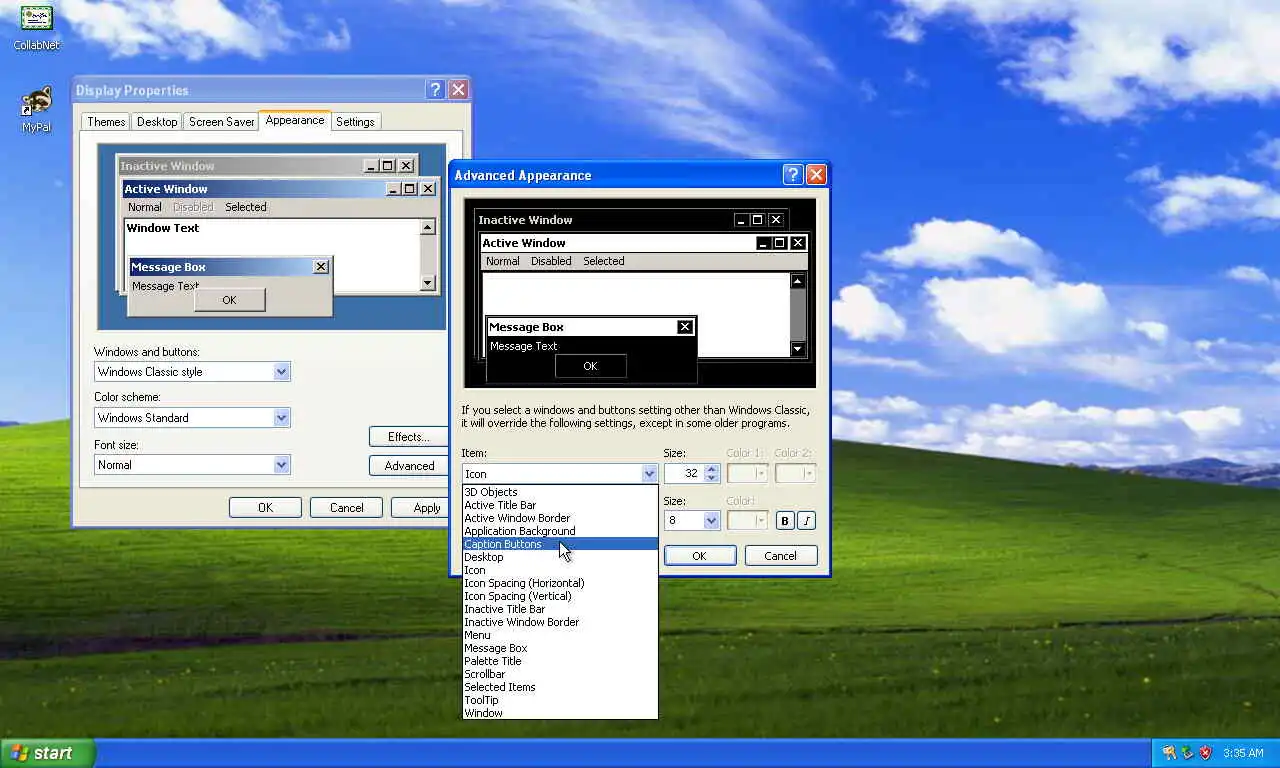Click Message Box title in Advanced preview

coord(526,327)
